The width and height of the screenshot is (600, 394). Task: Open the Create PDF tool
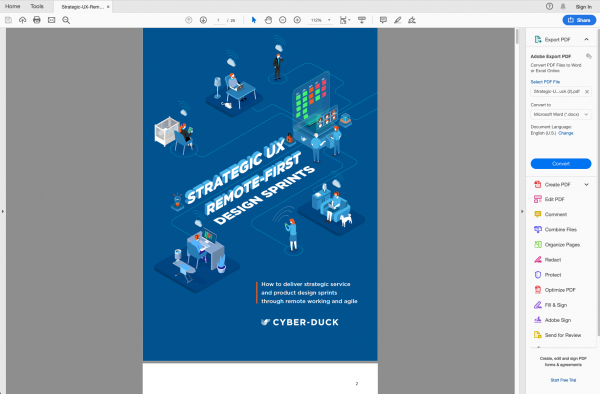click(558, 184)
